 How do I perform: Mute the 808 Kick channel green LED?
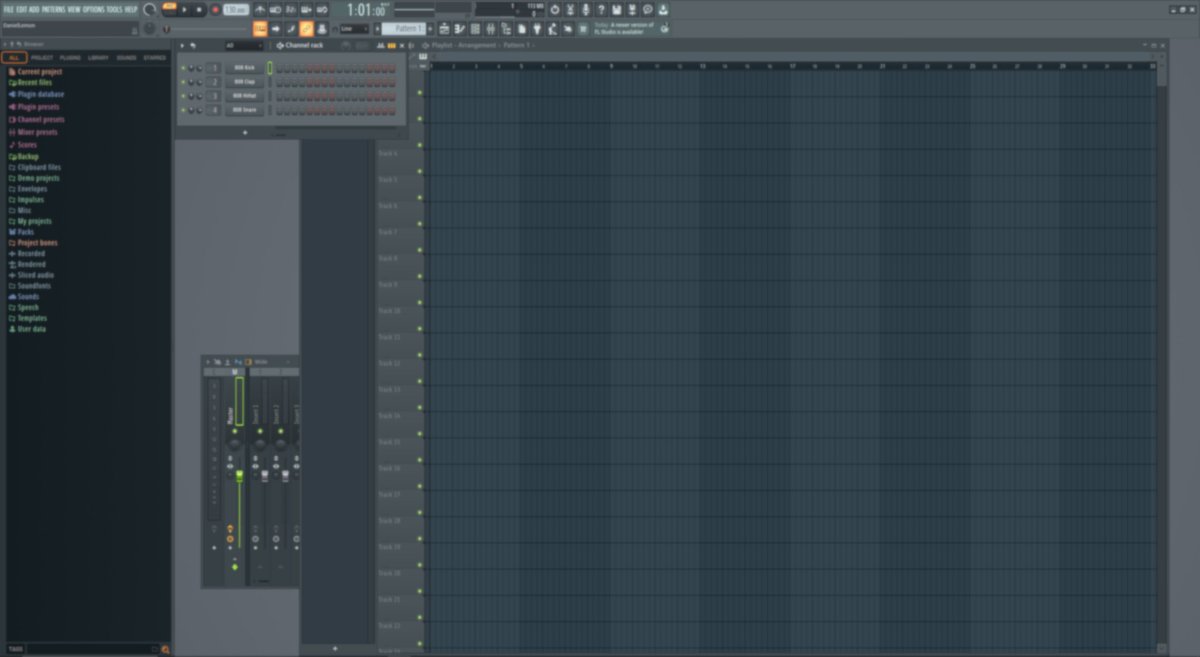pos(183,68)
